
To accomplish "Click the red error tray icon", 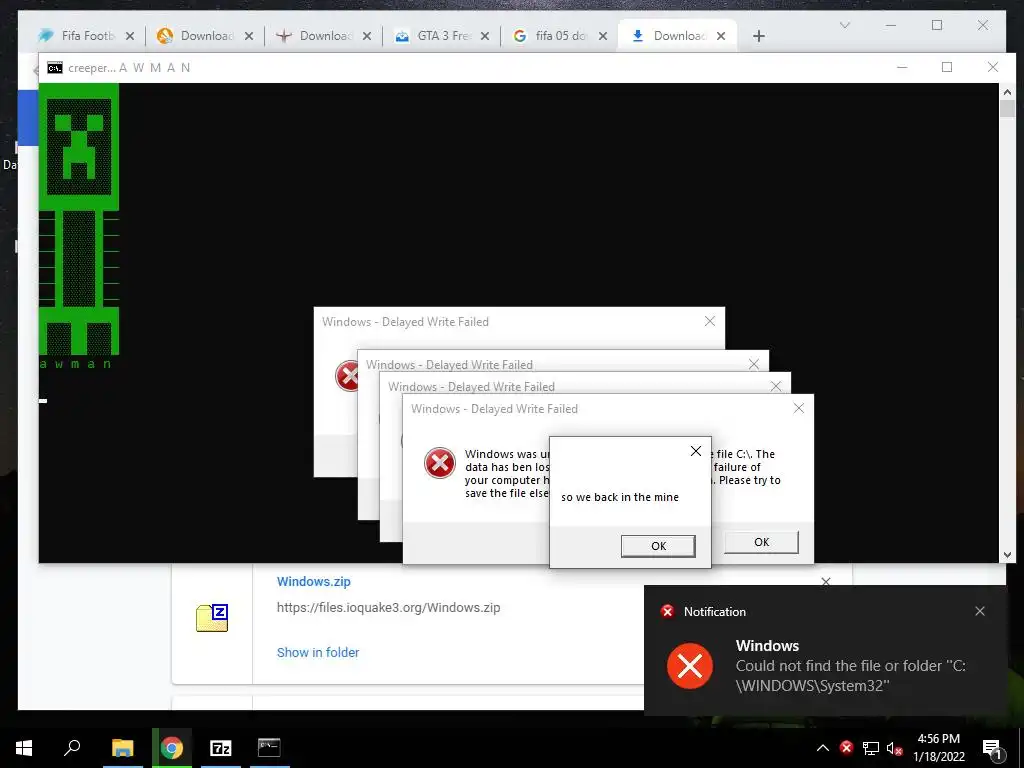I will 846,748.
